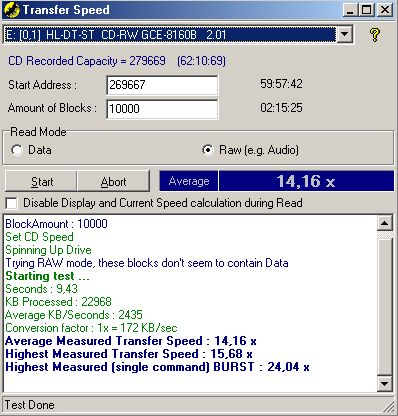Click the KB Processed : 22968 log line

(x=58, y=302)
